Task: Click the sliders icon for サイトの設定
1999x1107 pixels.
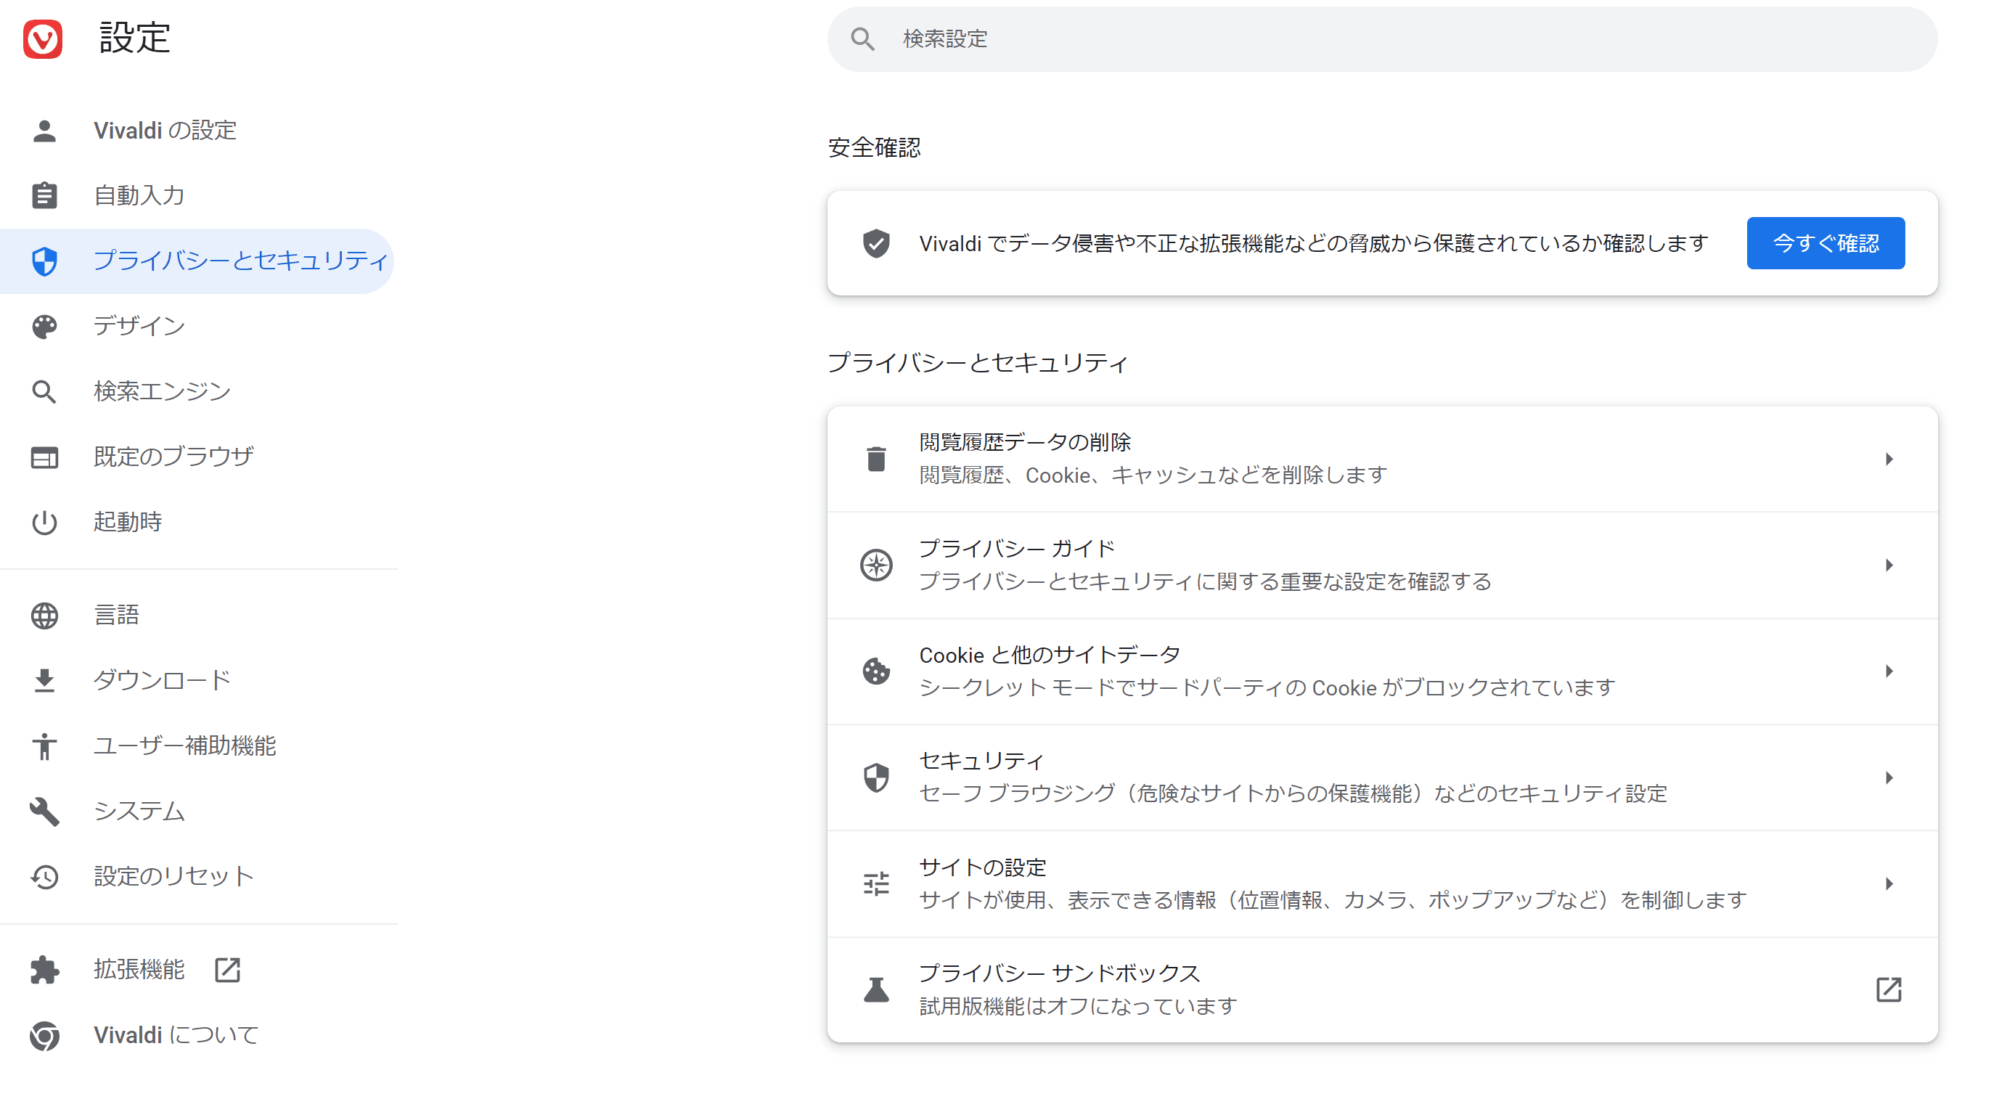Action: pos(876,884)
